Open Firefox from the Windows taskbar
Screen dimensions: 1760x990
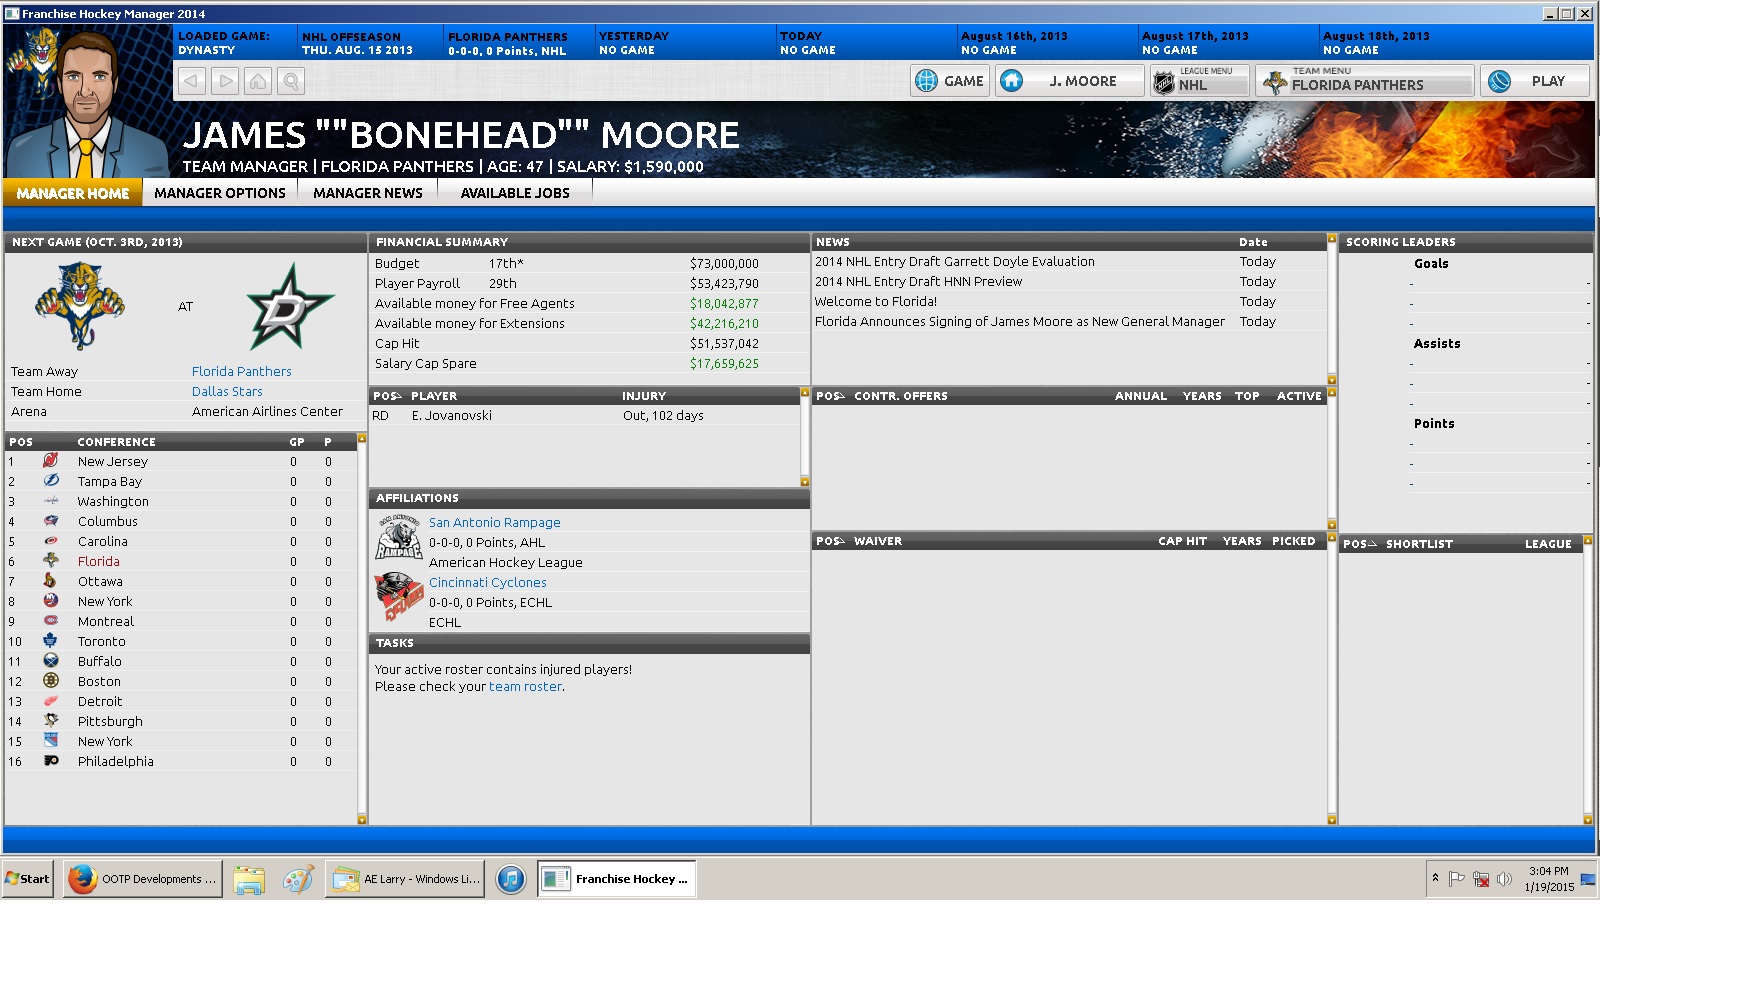tap(142, 879)
